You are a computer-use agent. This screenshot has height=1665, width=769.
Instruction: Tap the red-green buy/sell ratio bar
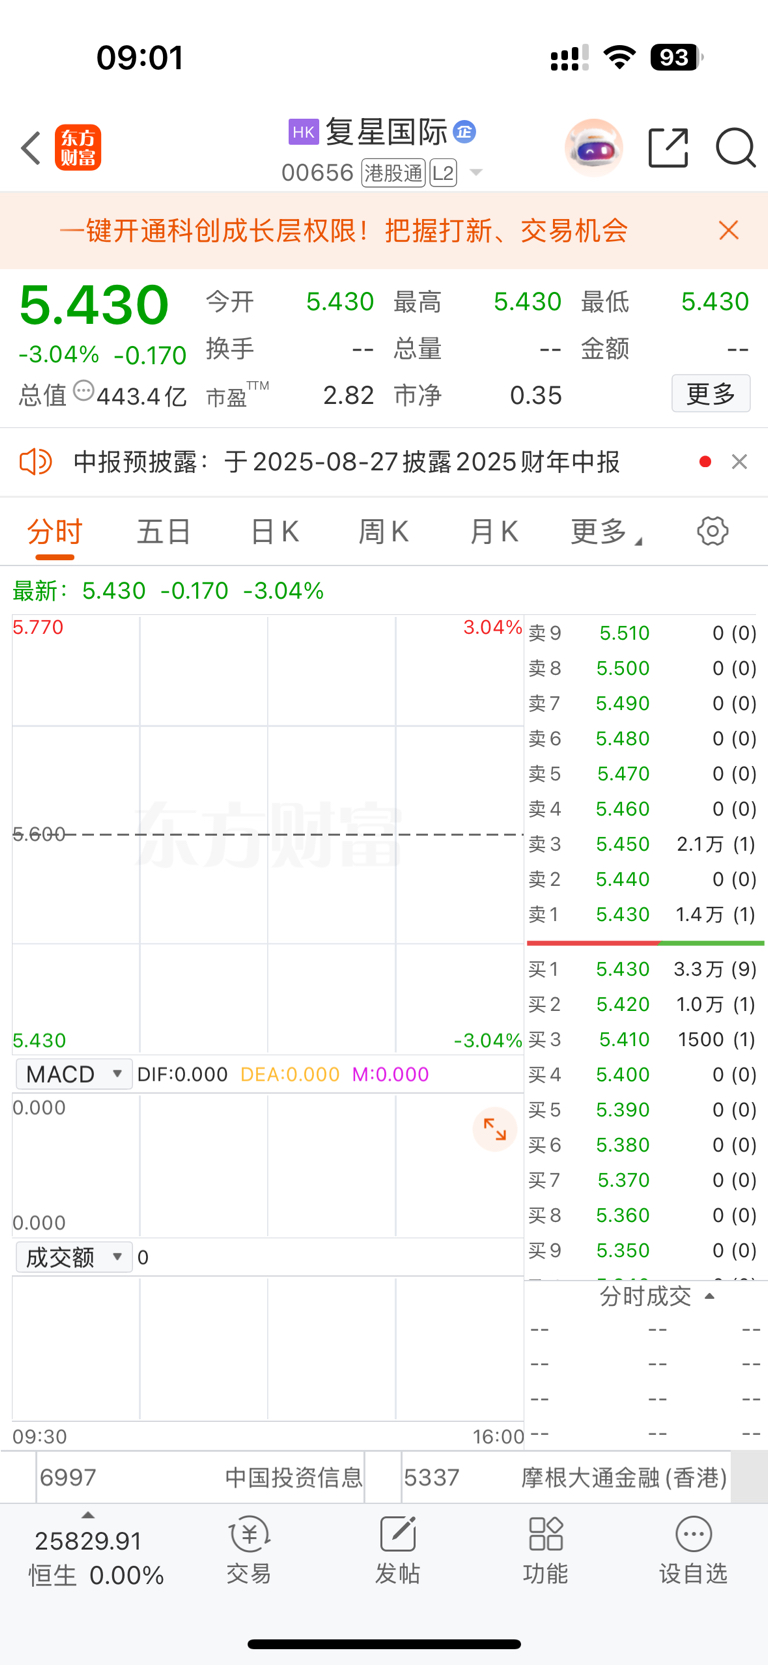[645, 942]
